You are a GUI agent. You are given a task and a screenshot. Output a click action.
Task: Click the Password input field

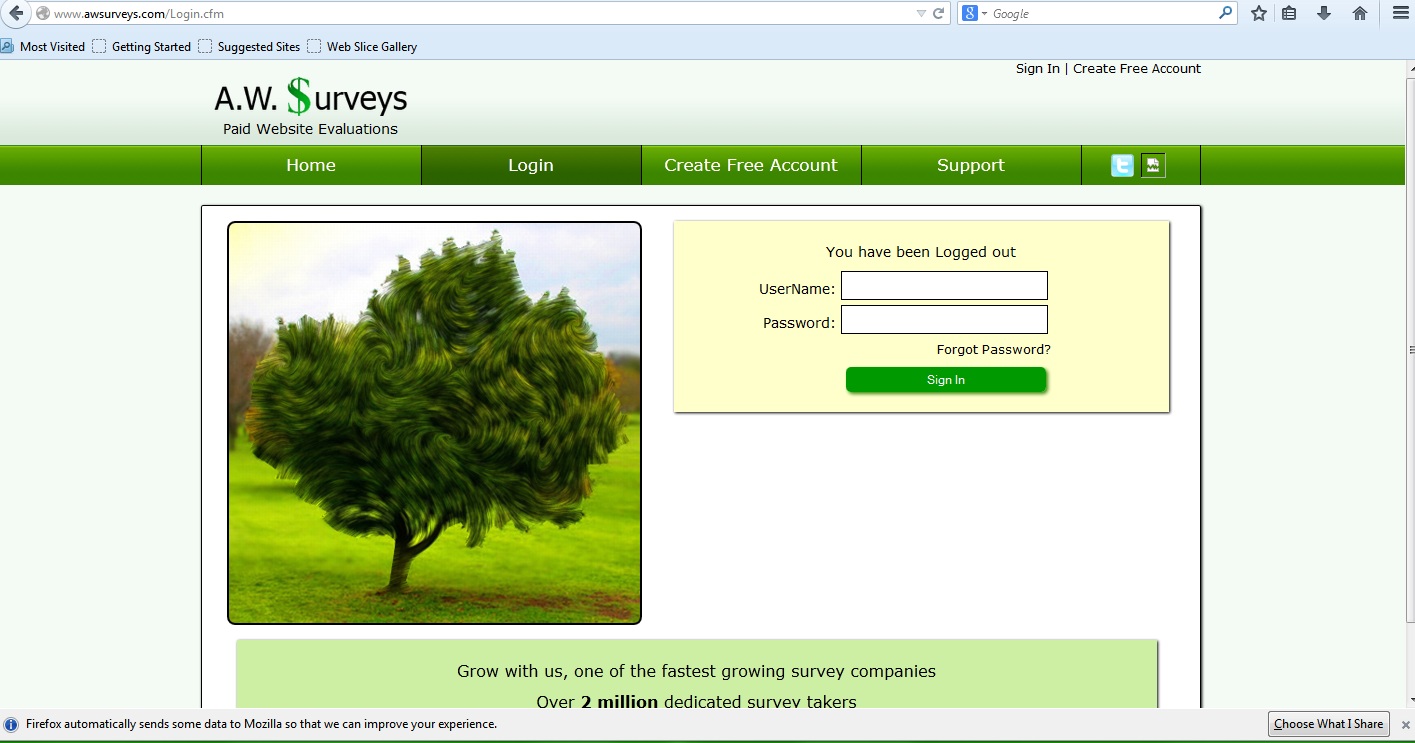[944, 320]
